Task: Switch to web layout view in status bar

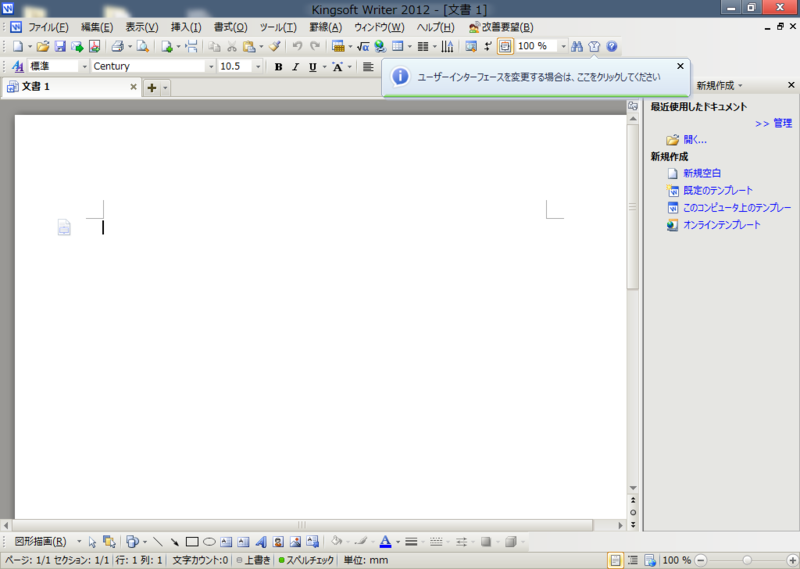Action: [x=649, y=560]
